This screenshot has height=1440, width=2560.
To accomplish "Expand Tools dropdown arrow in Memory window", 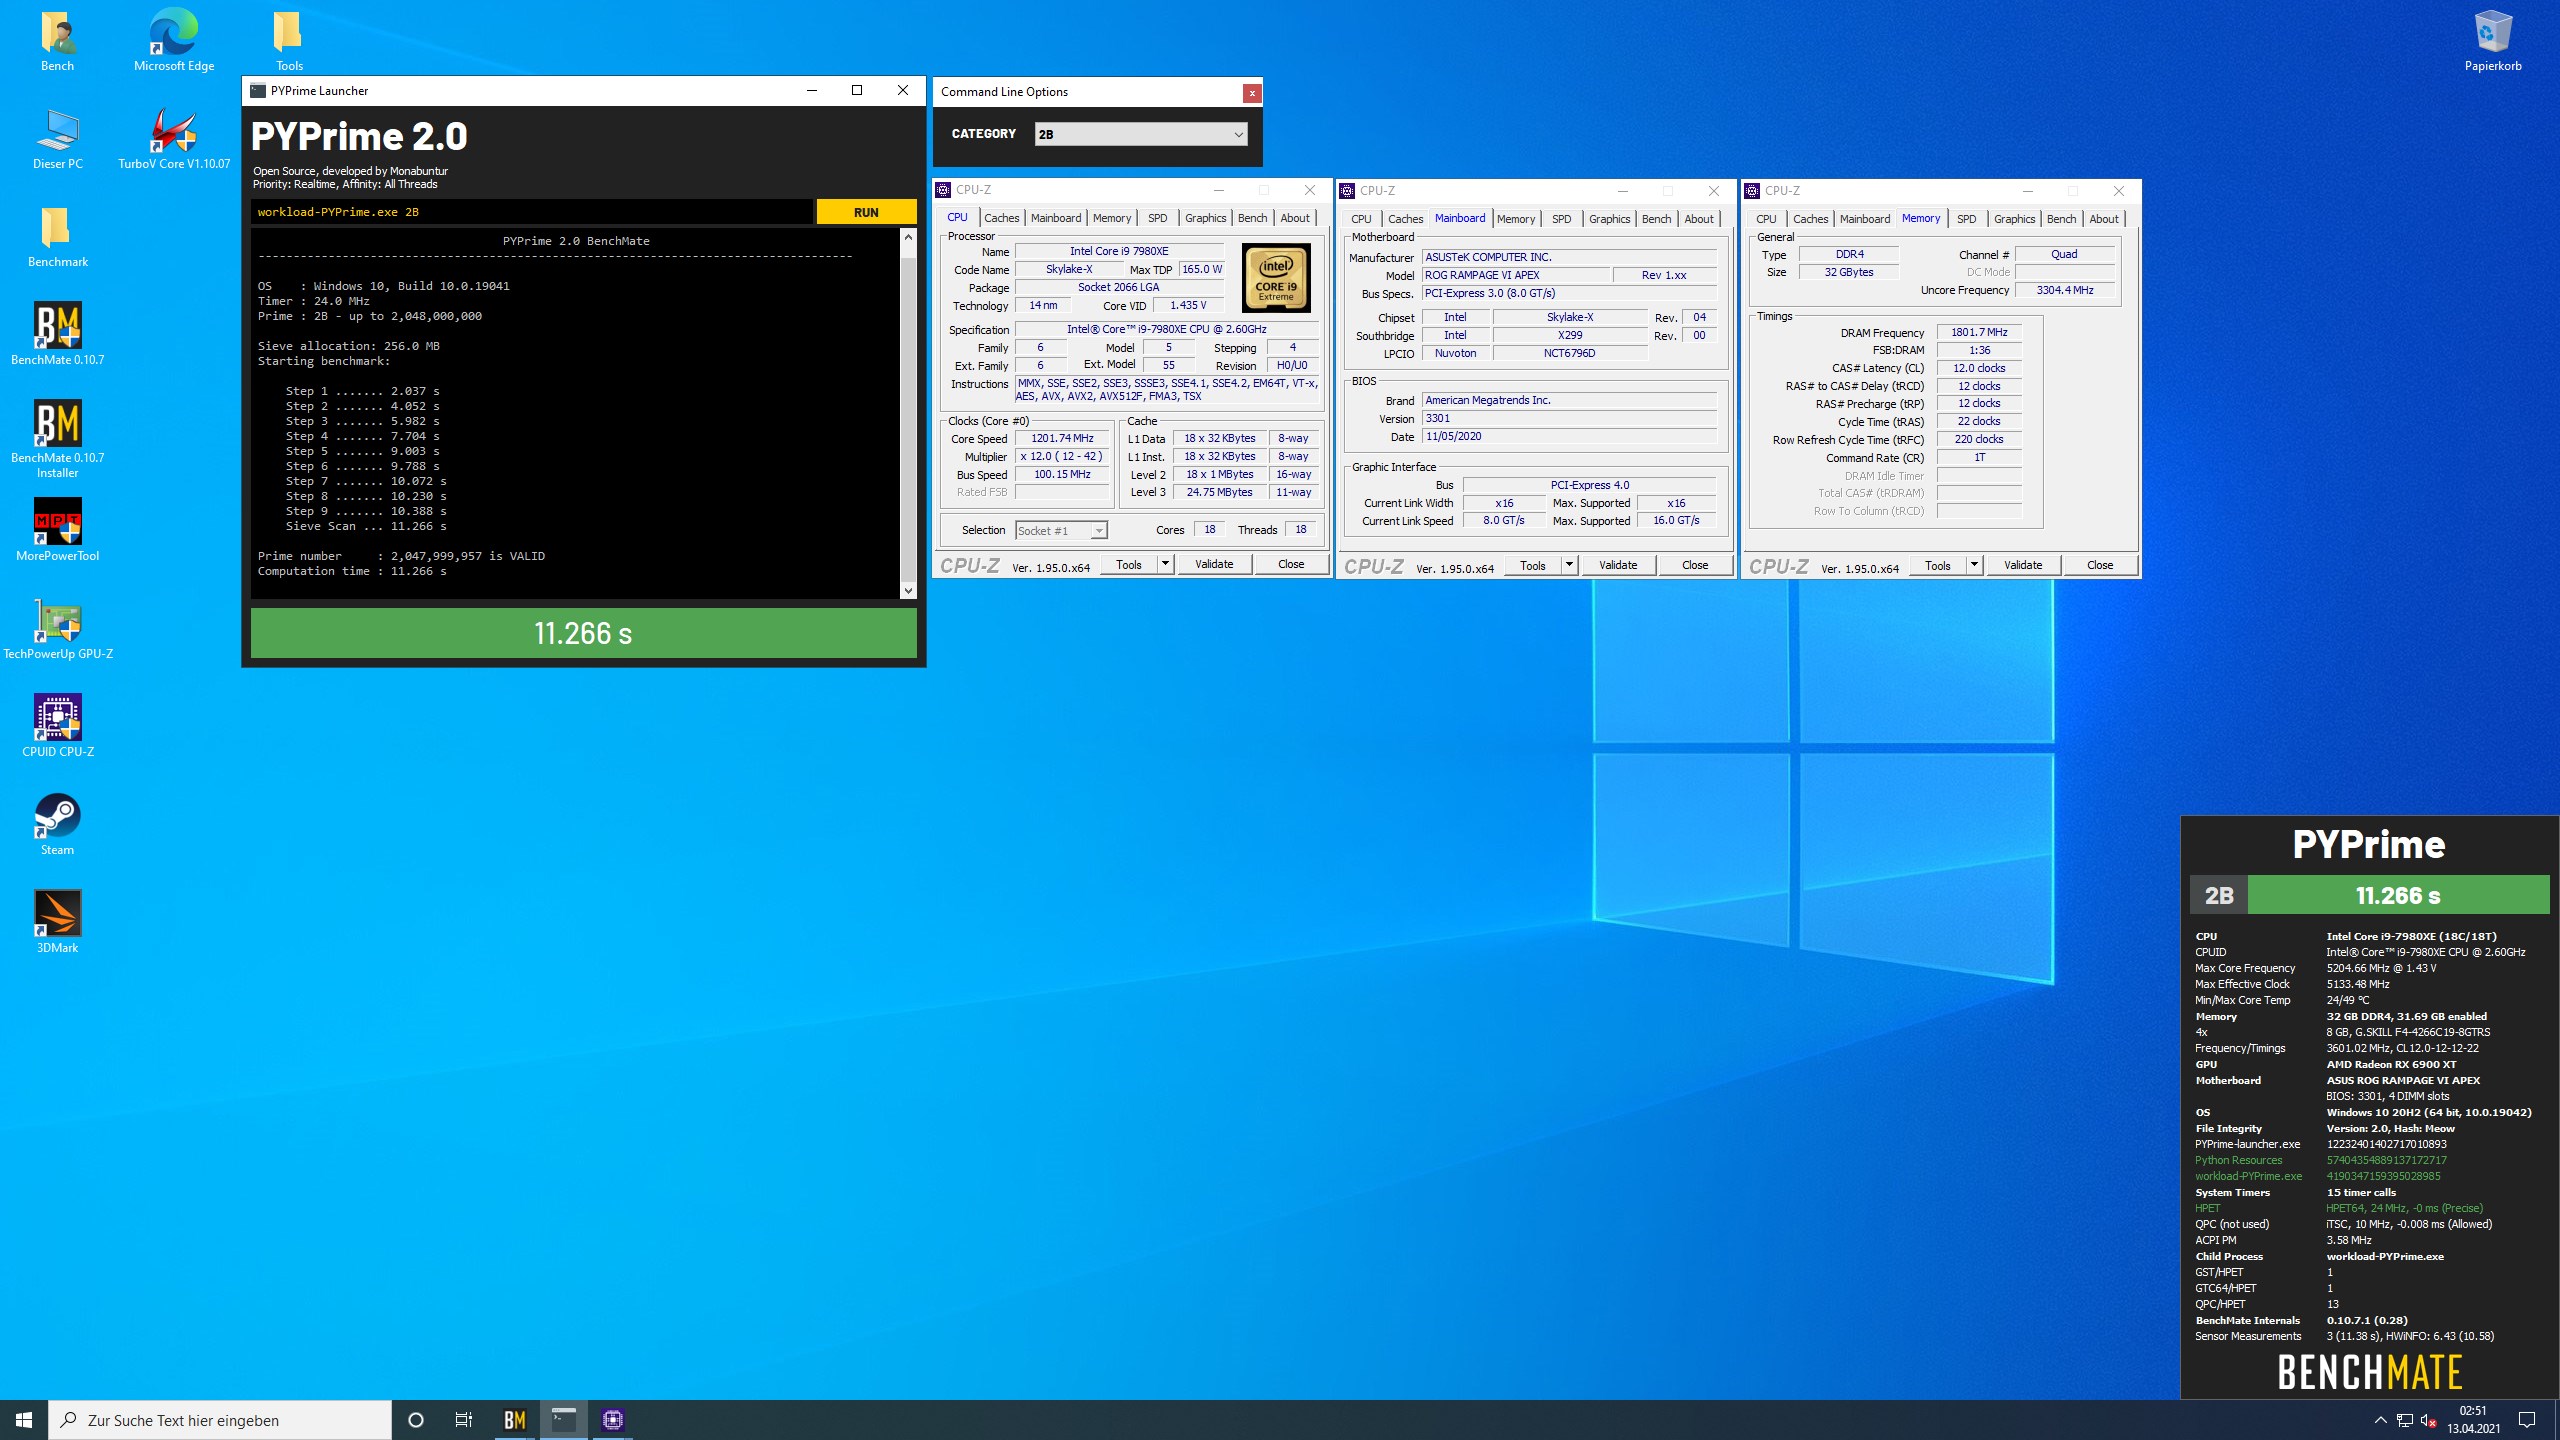I will 1974,565.
